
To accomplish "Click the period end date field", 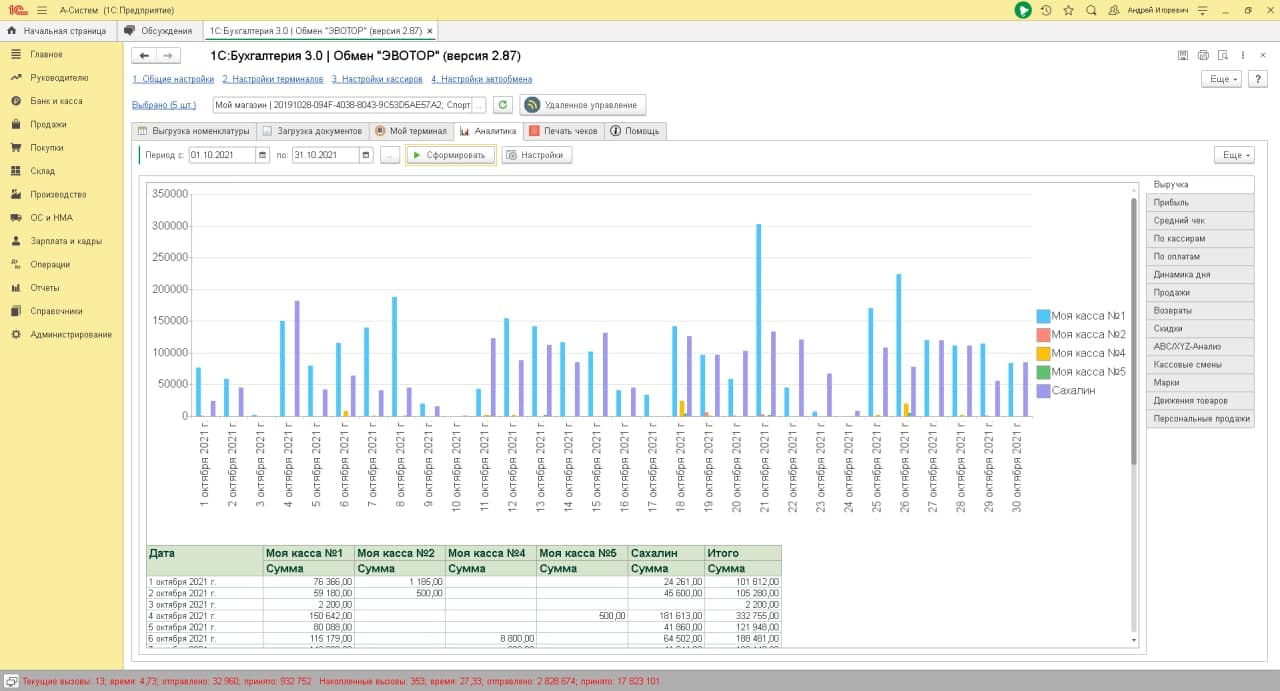I will [325, 155].
